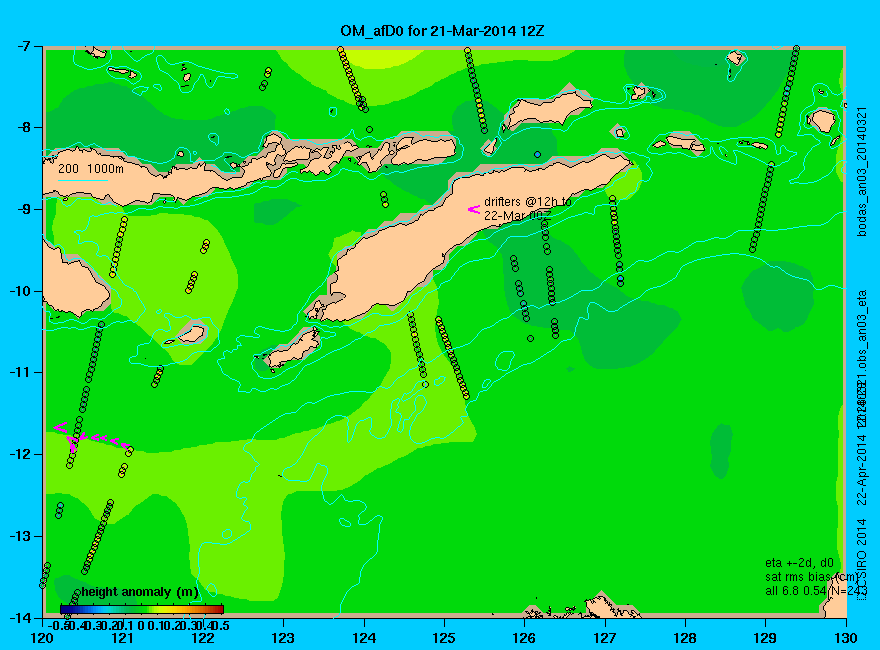Click the green middle of the height anomaly colorbar

pos(142,609)
